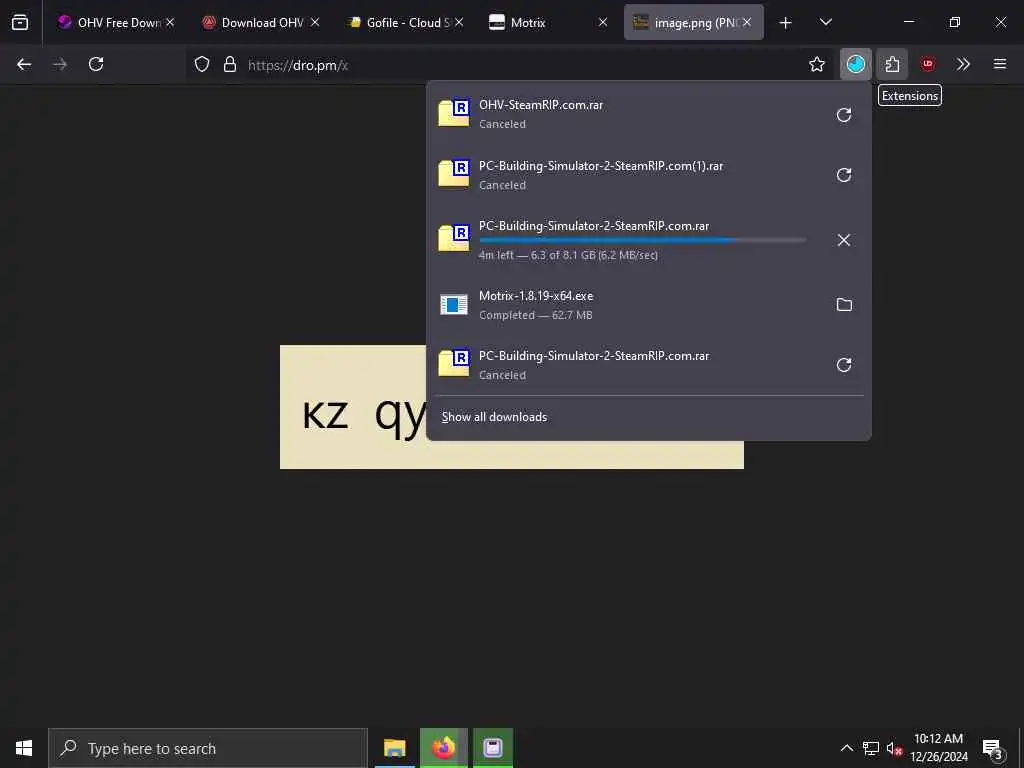
Task: Open the tracking protection shield icon
Action: pyautogui.click(x=202, y=64)
